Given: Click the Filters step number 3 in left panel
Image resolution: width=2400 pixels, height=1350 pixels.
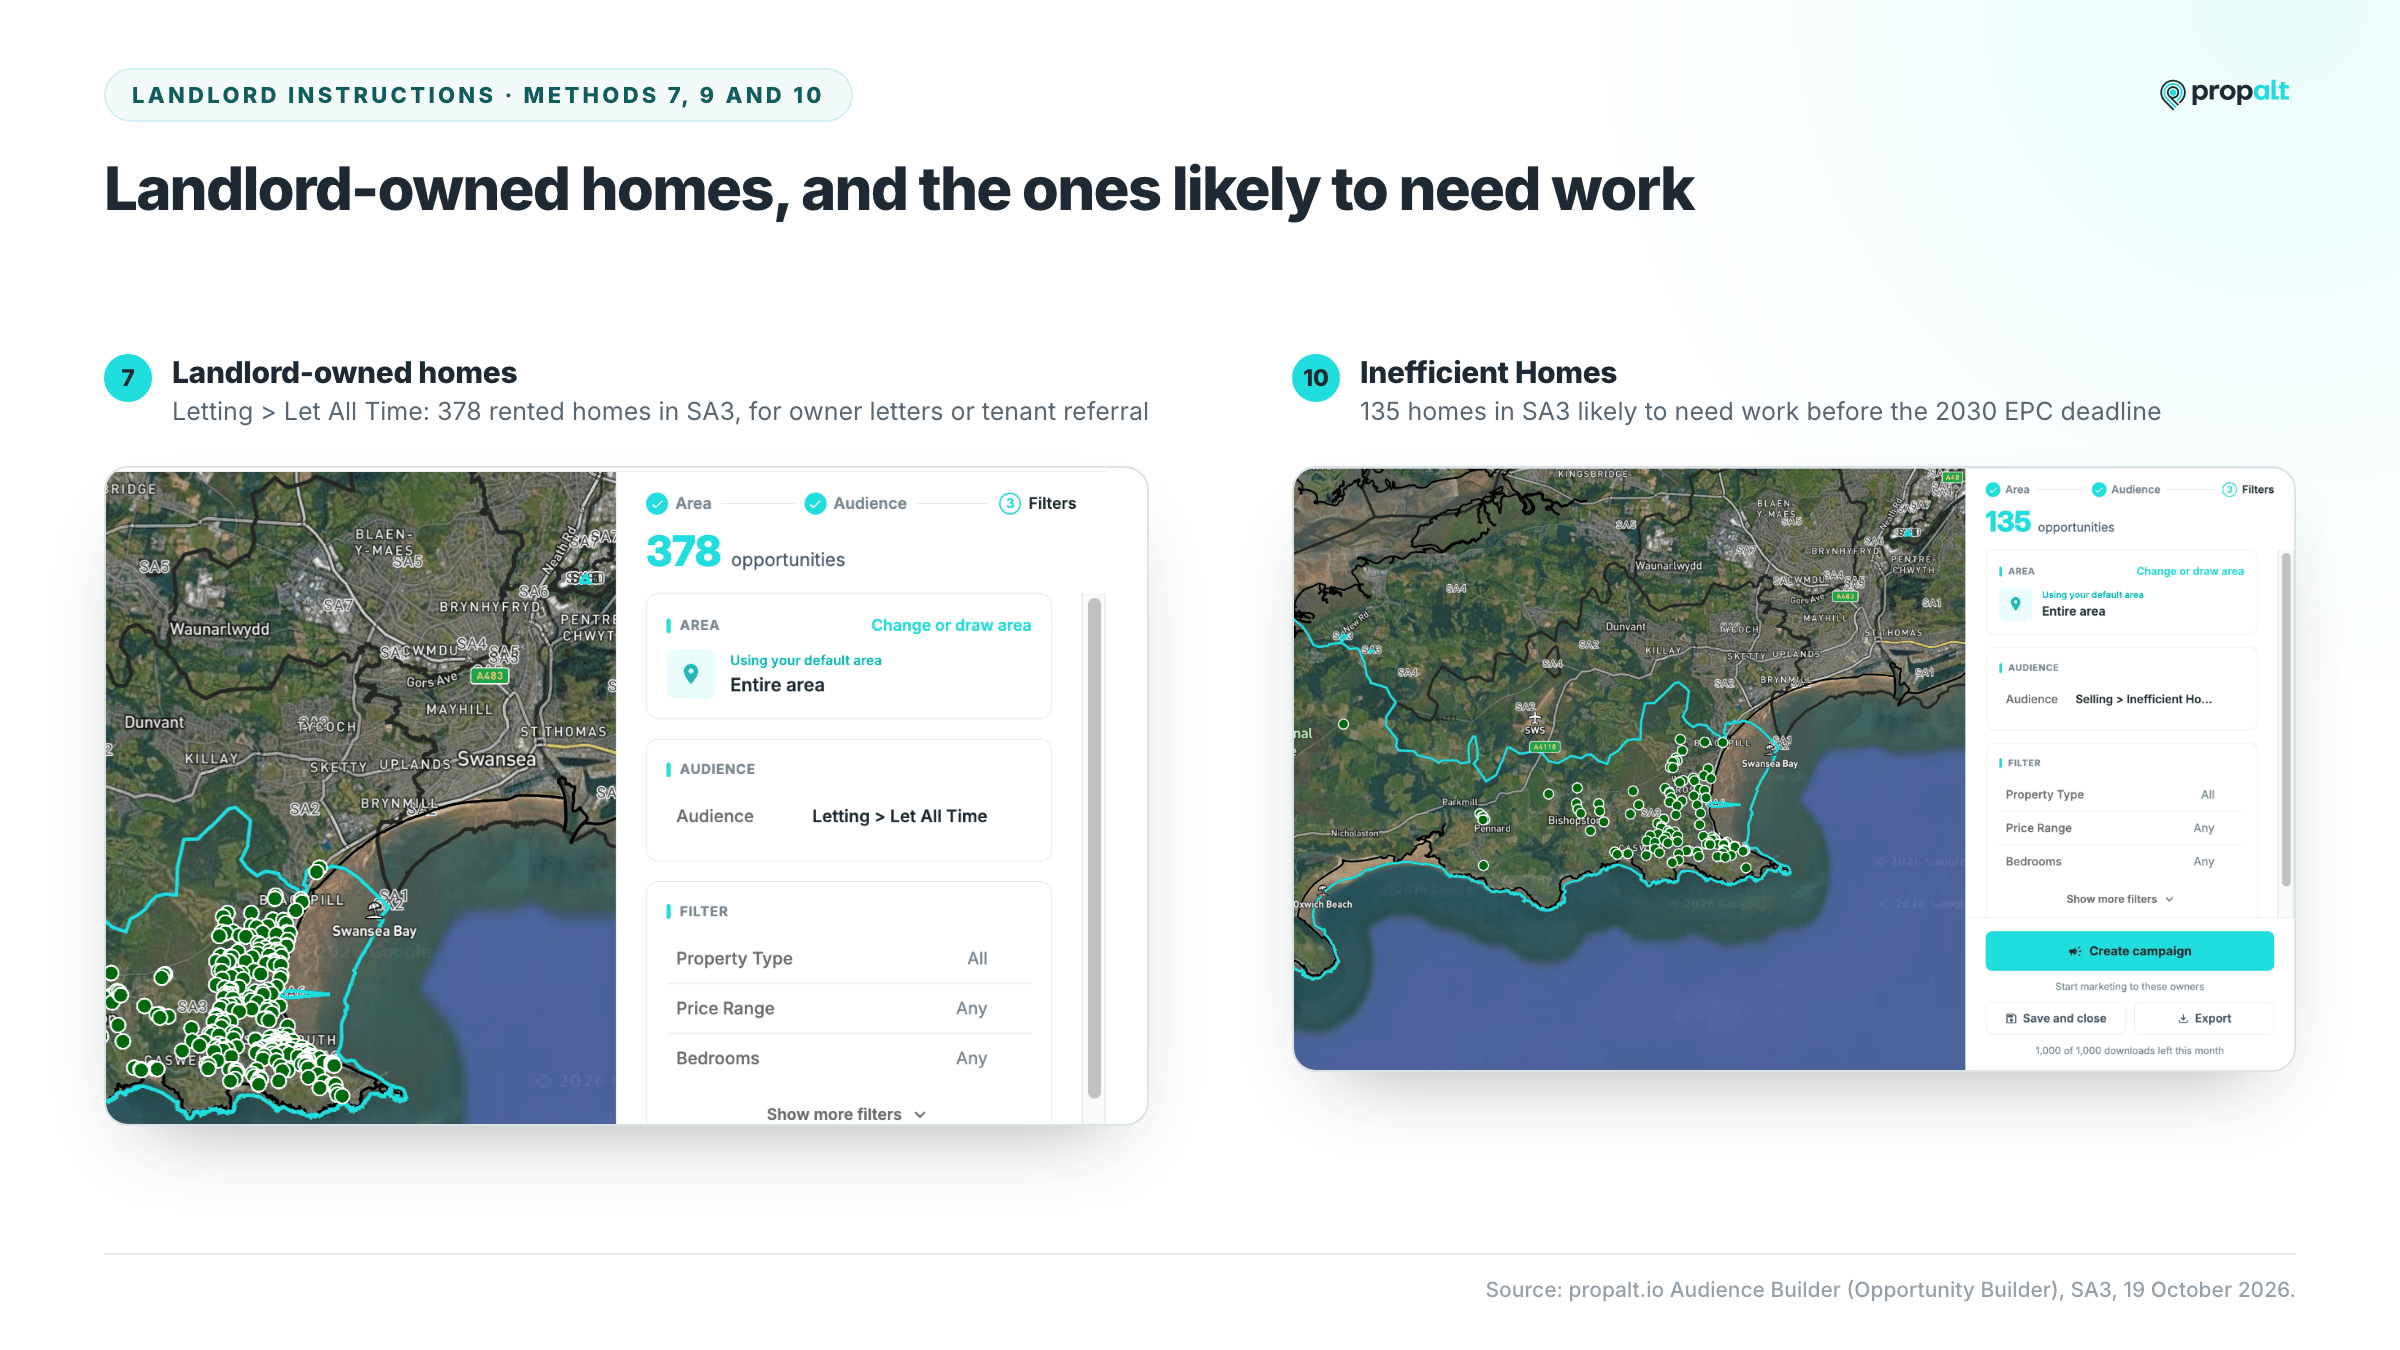Looking at the screenshot, I should click(1010, 503).
